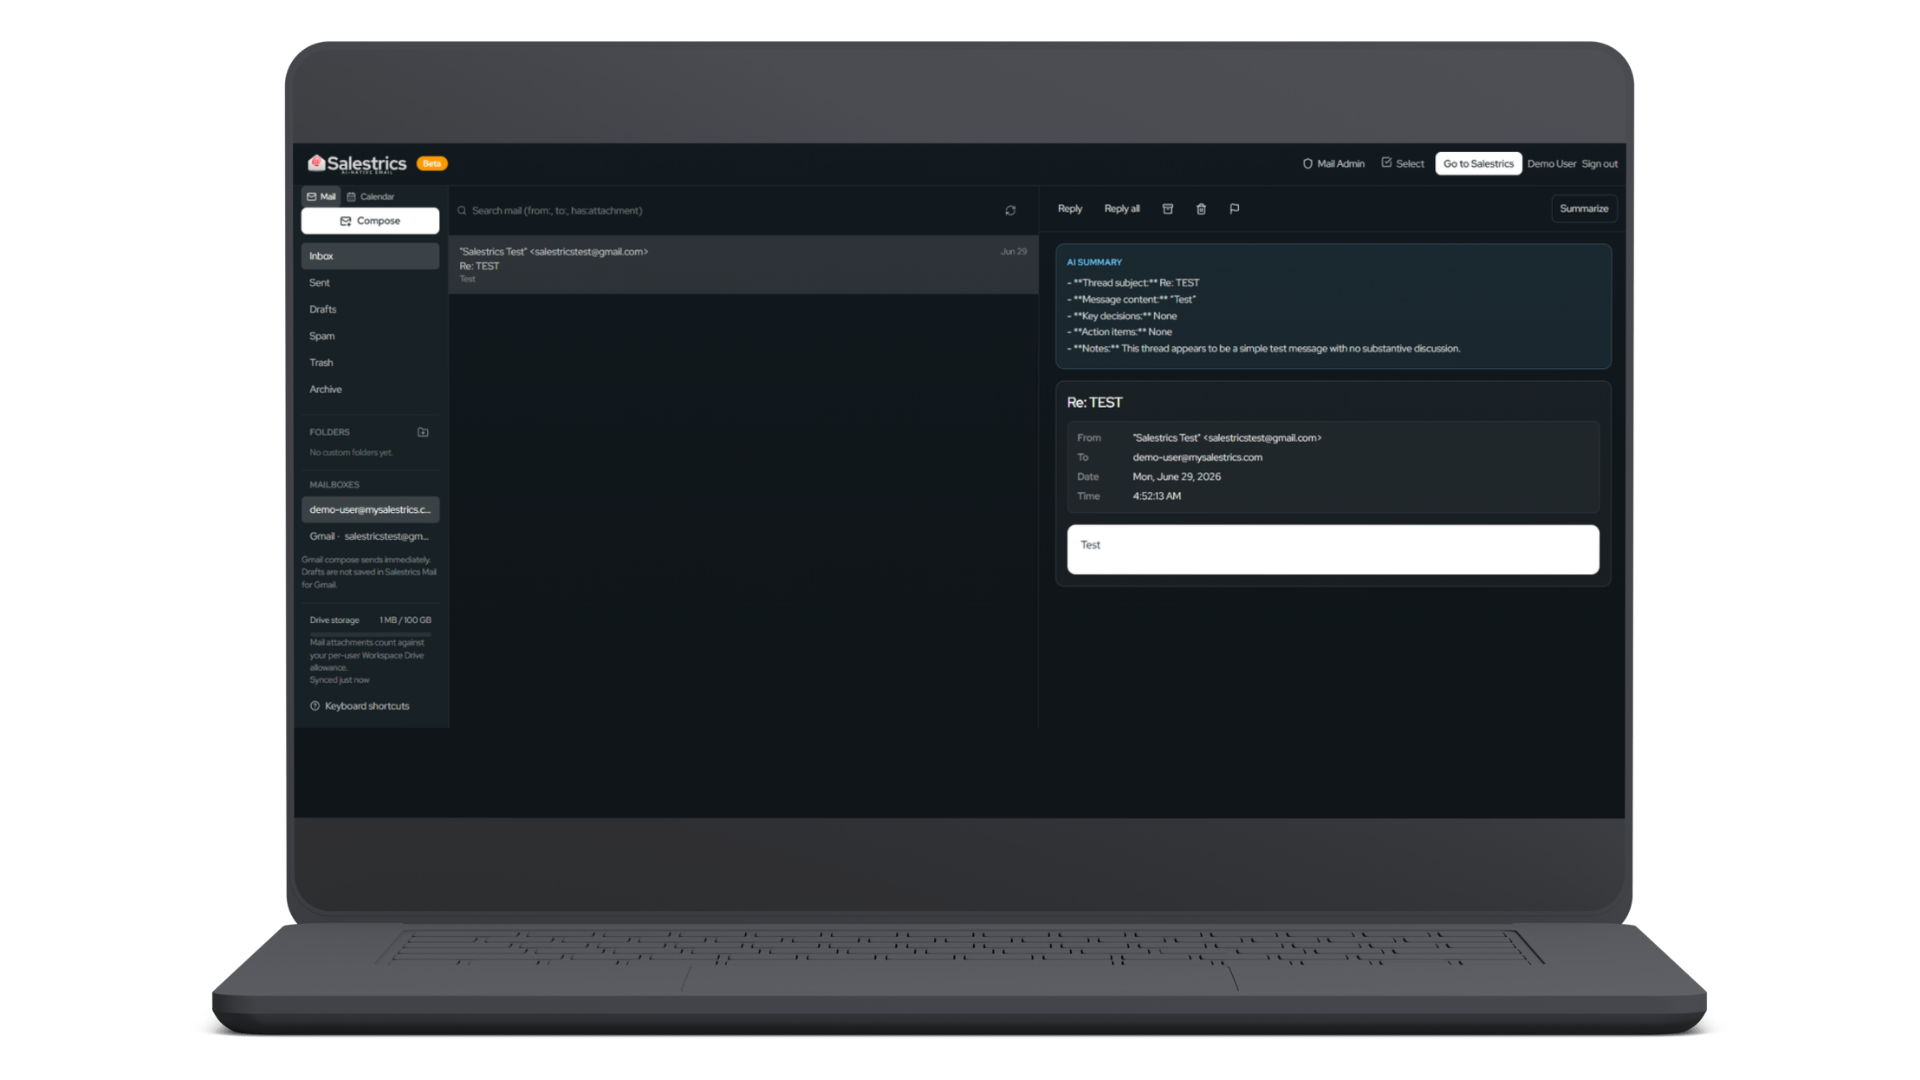Flag the open message
Screen dimensions: 1920x1080
click(x=1234, y=209)
